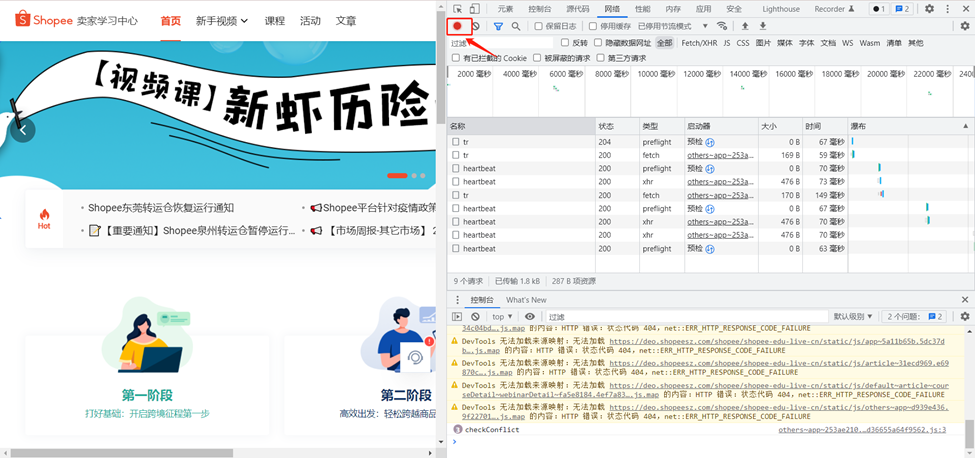The image size is (975, 458).
Task: Enable 停用缓存 checkbox
Action: [x=593, y=26]
